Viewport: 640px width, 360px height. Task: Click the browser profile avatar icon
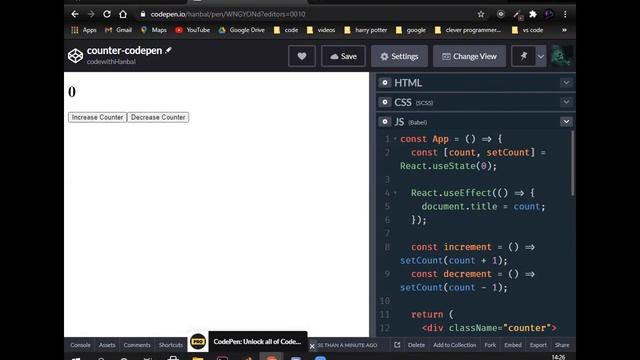click(x=549, y=14)
